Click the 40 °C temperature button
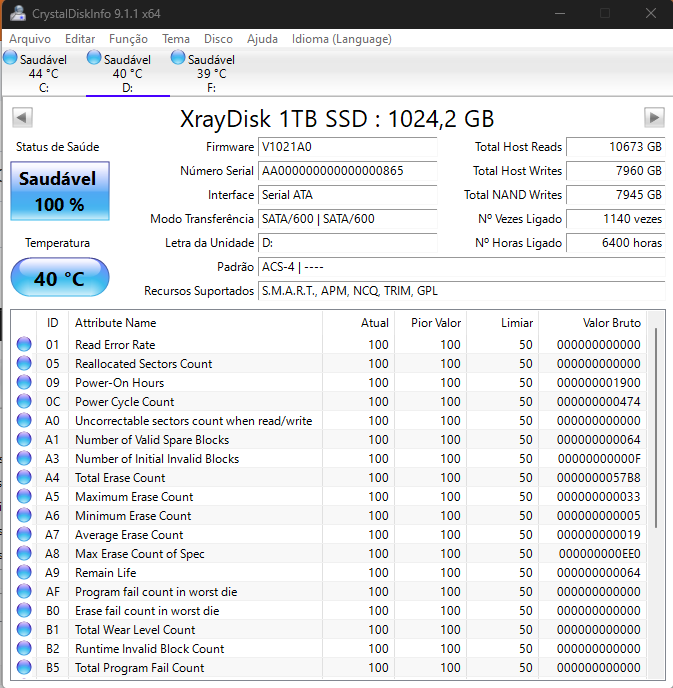This screenshot has height=688, width=673. [x=60, y=277]
